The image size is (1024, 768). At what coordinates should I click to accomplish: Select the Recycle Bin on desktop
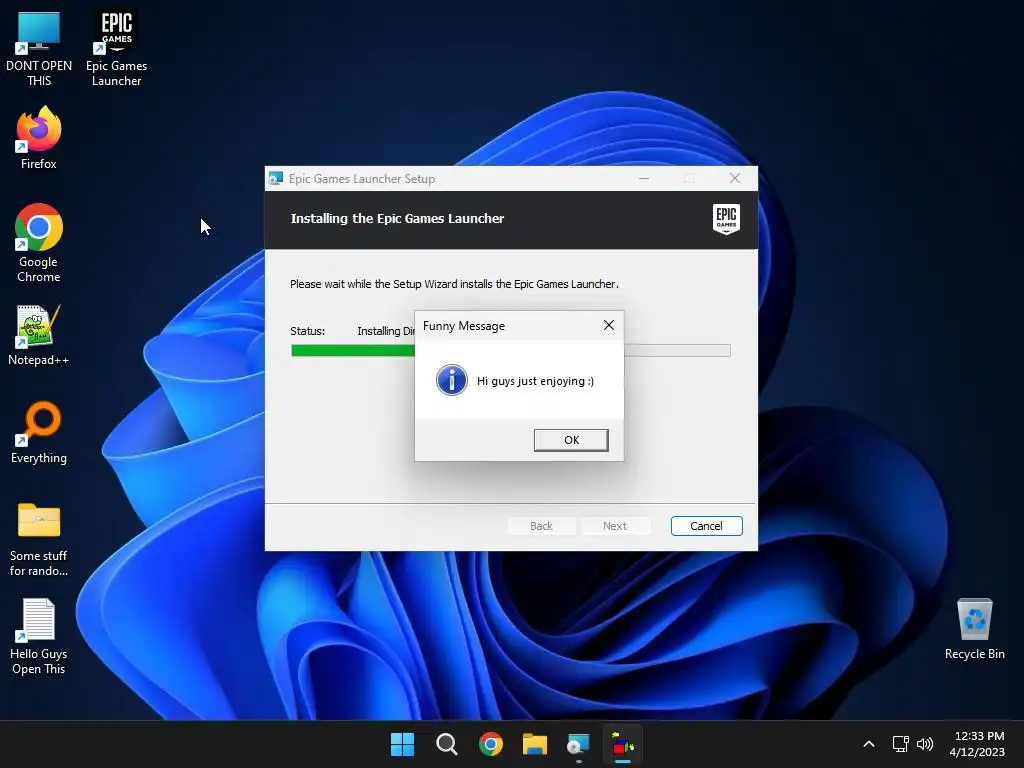point(974,629)
